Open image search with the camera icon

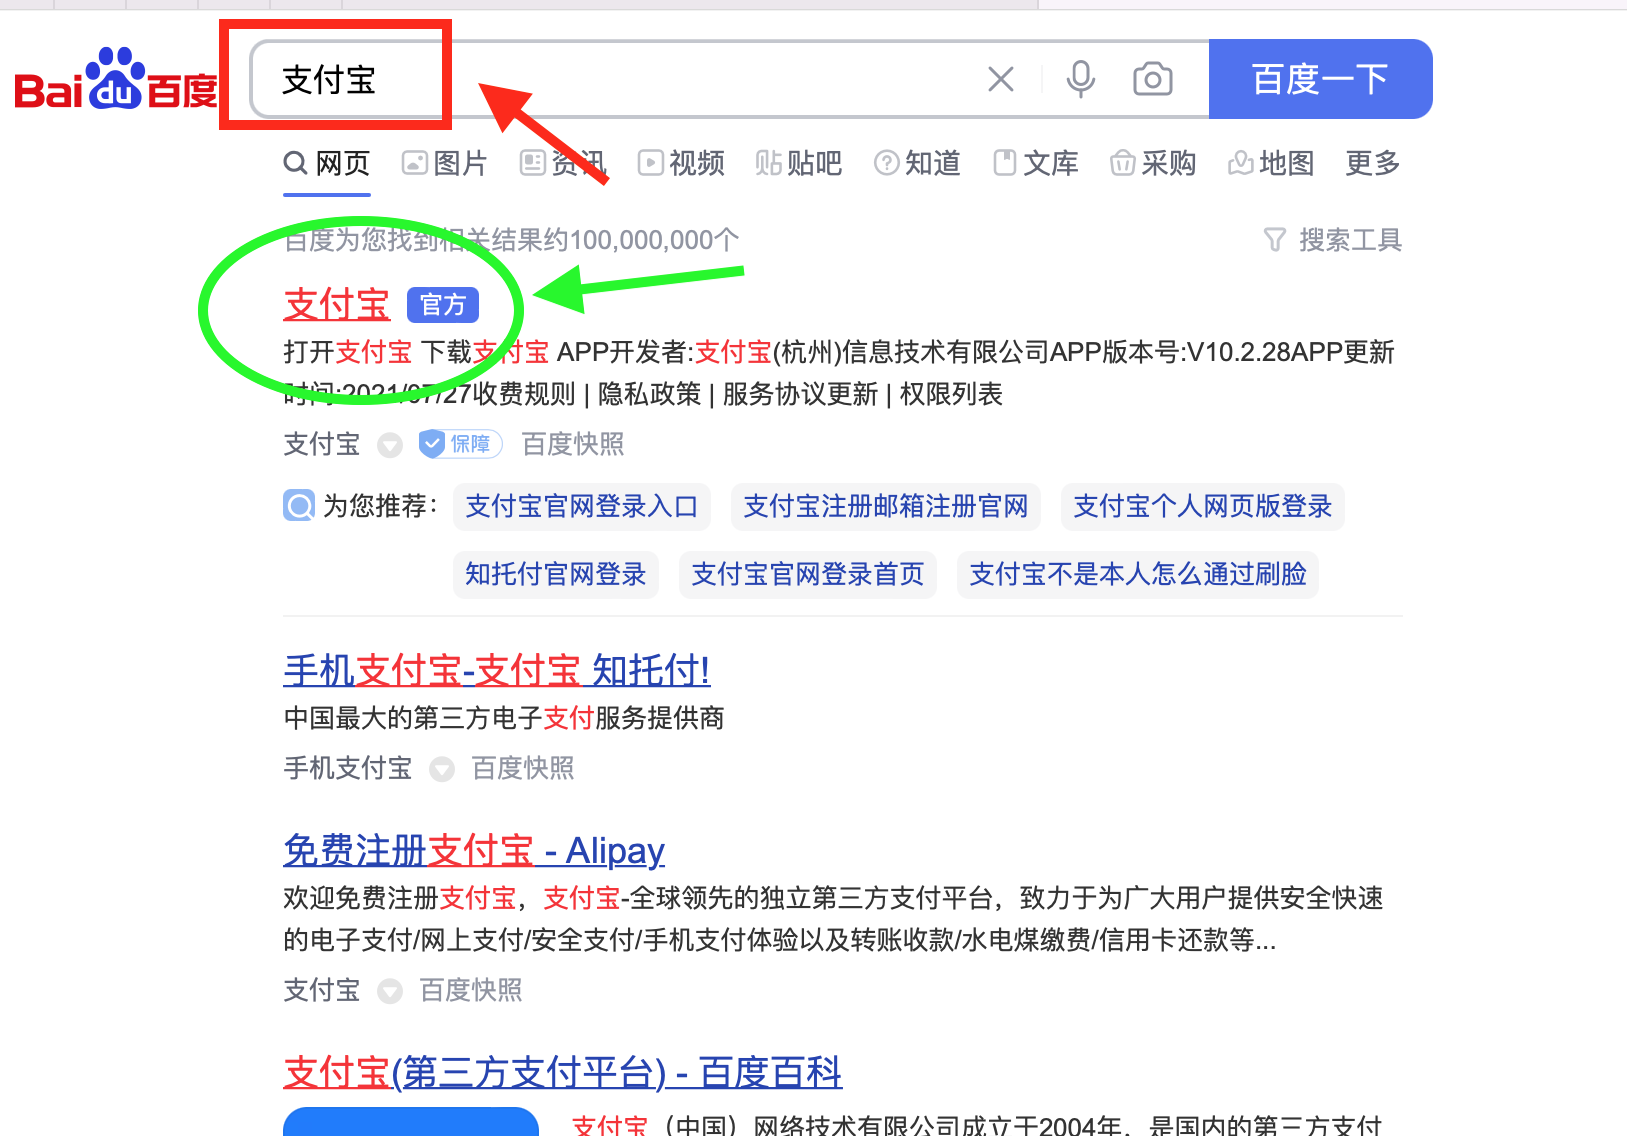(x=1153, y=79)
